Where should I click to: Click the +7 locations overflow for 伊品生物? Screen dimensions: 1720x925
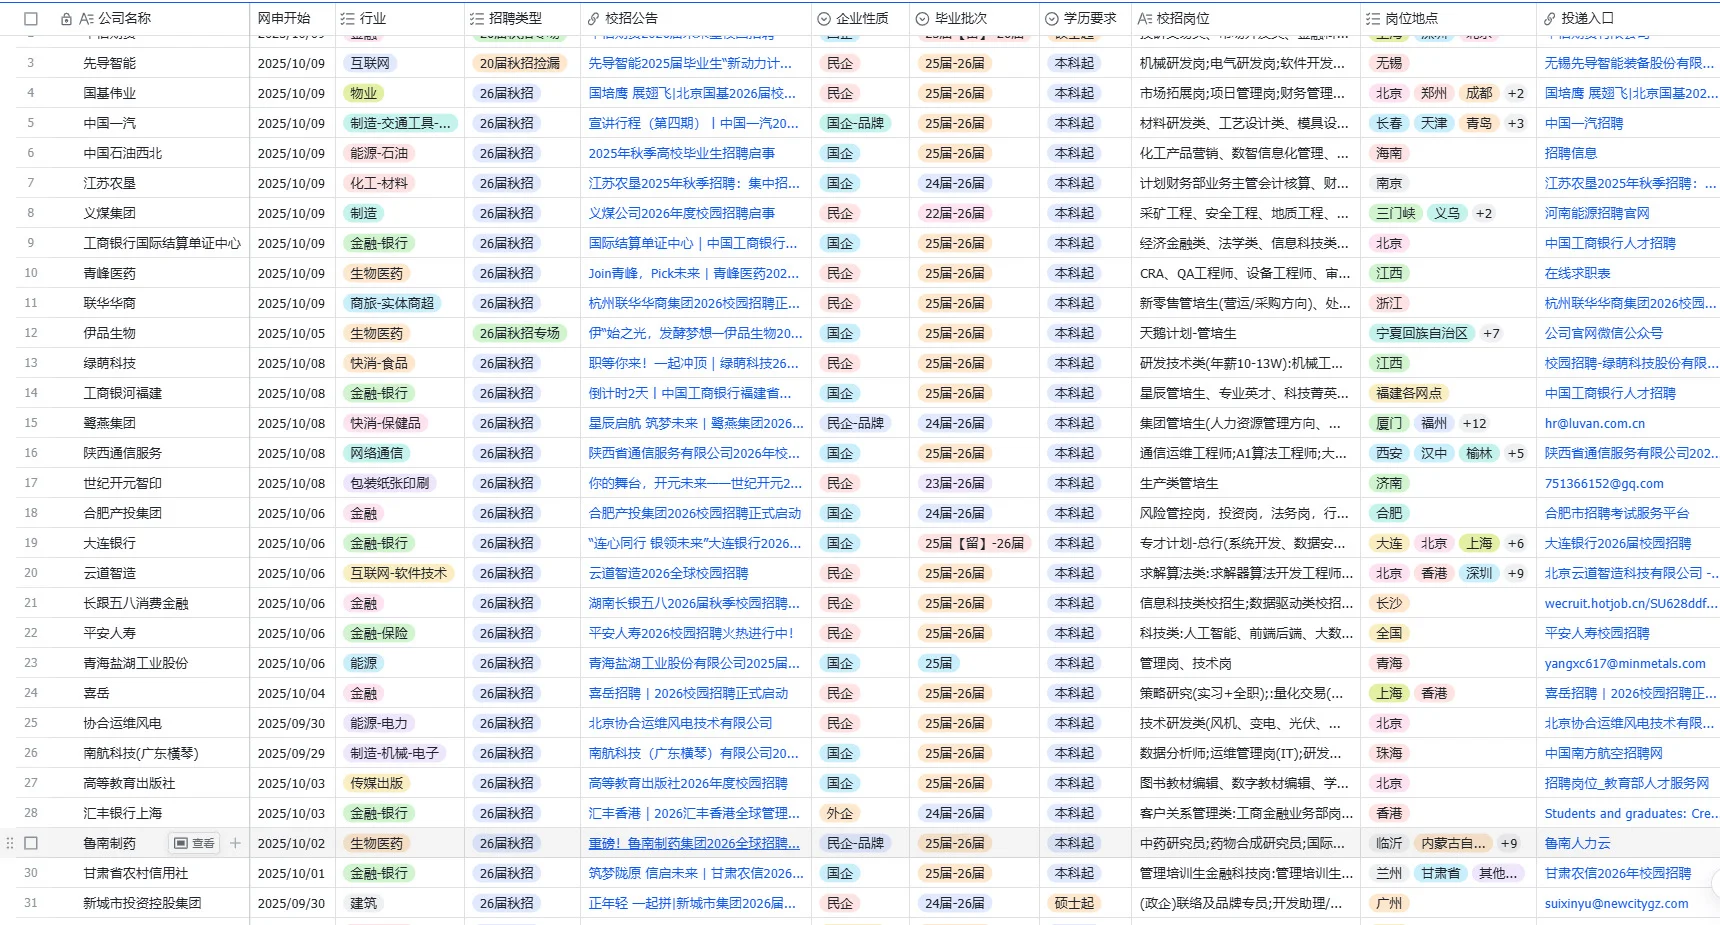[x=1491, y=333]
